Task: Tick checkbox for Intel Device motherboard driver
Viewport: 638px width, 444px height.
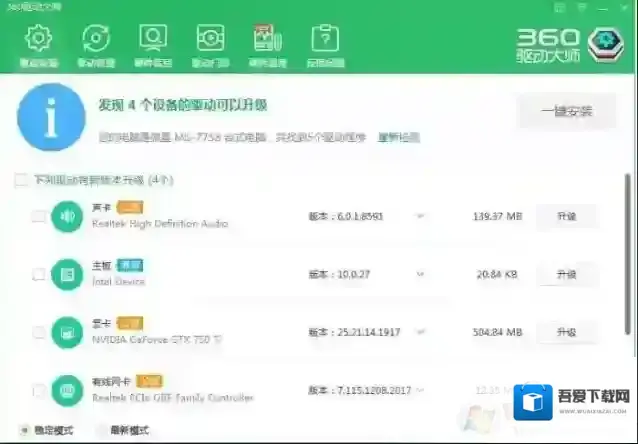Action: tap(38, 274)
